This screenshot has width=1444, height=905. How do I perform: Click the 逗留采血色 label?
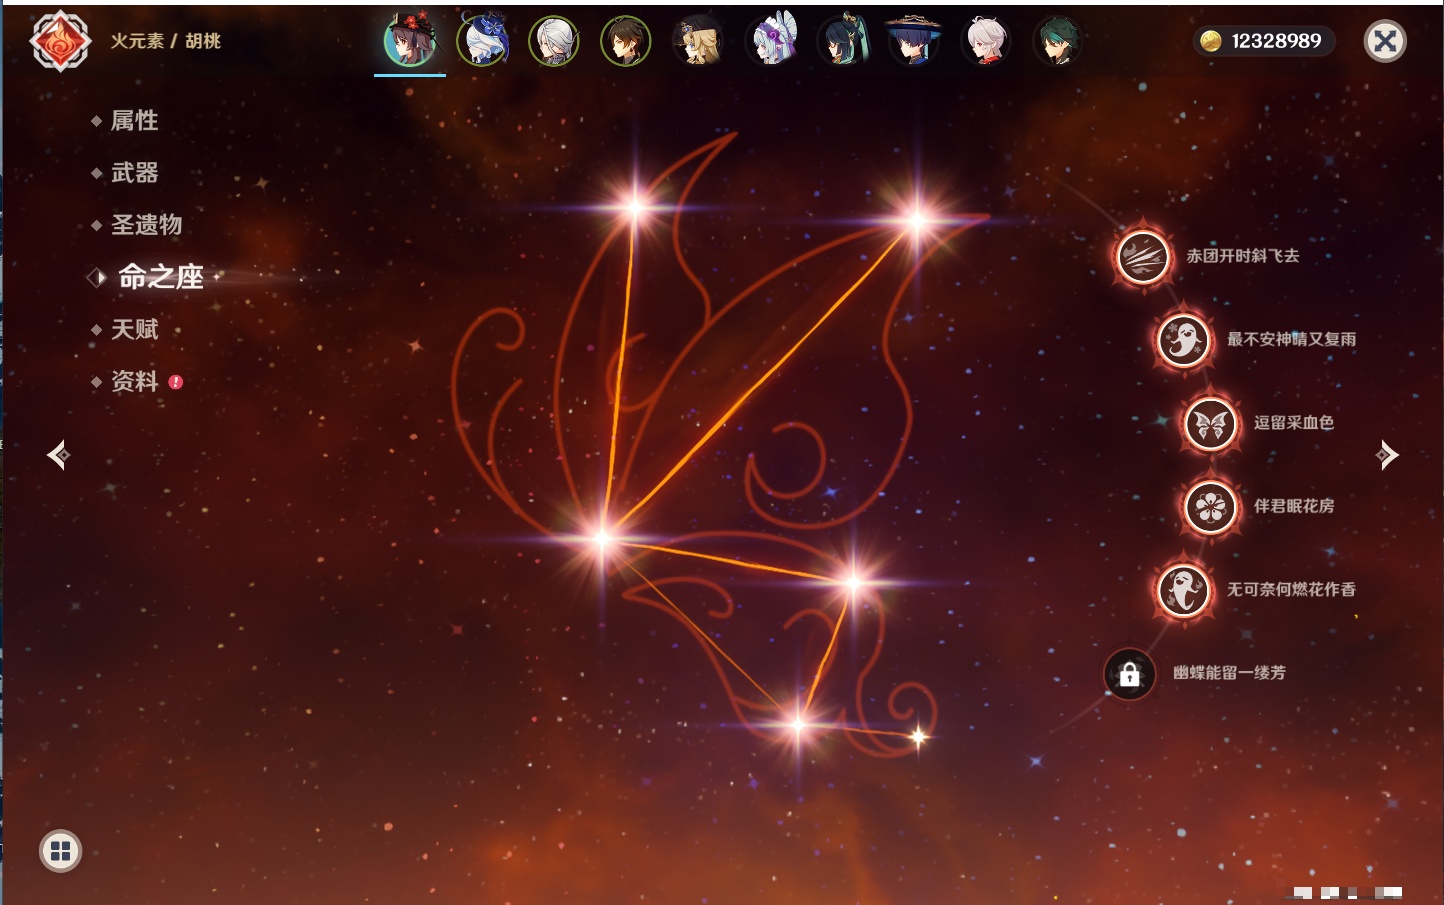pyautogui.click(x=1294, y=423)
